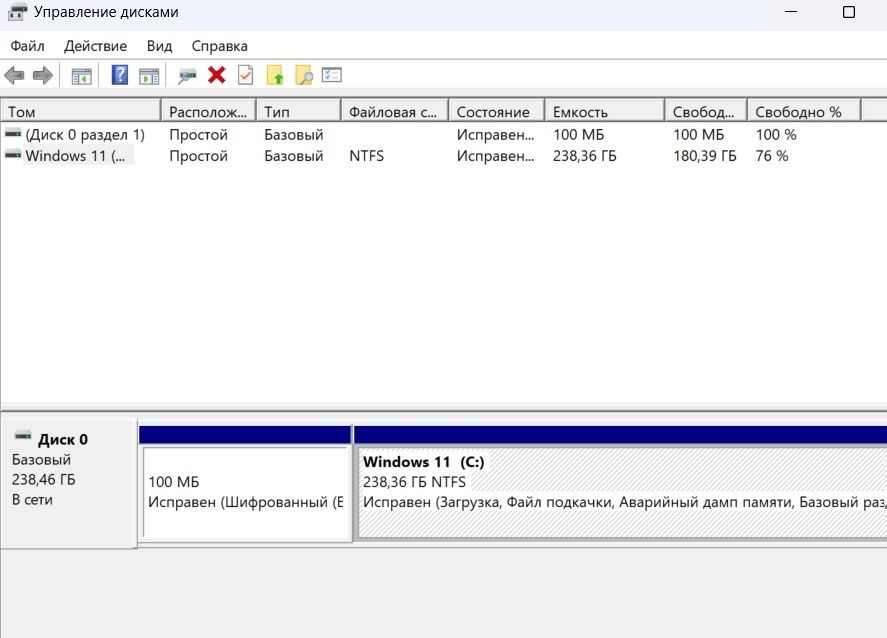Toggle the console tree pane icon

tap(81, 75)
